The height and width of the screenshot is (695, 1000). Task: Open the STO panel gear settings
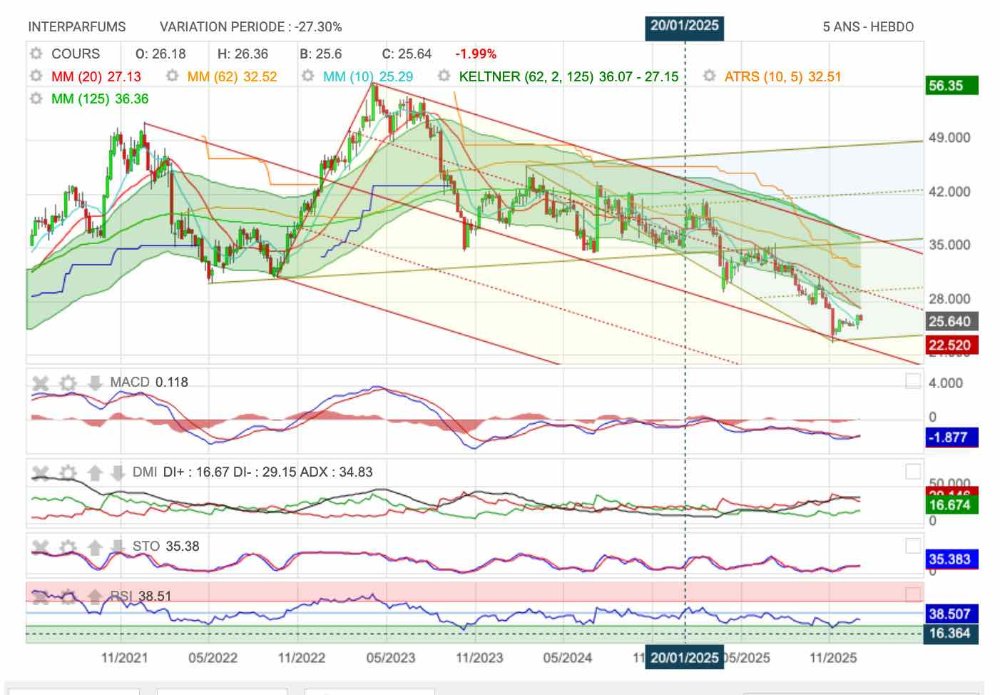point(68,546)
